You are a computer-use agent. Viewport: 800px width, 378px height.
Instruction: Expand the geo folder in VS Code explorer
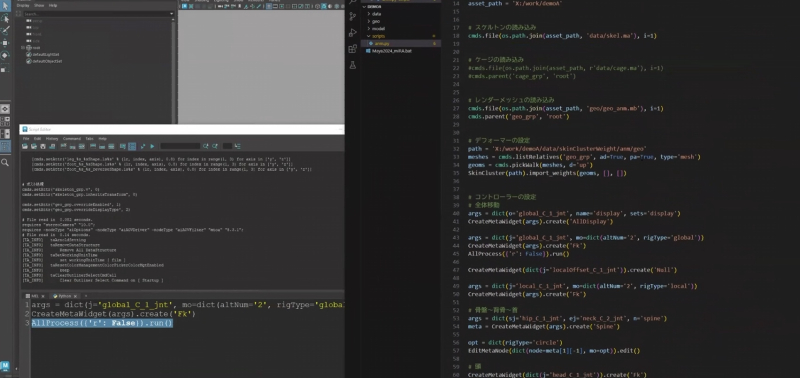pyautogui.click(x=368, y=21)
